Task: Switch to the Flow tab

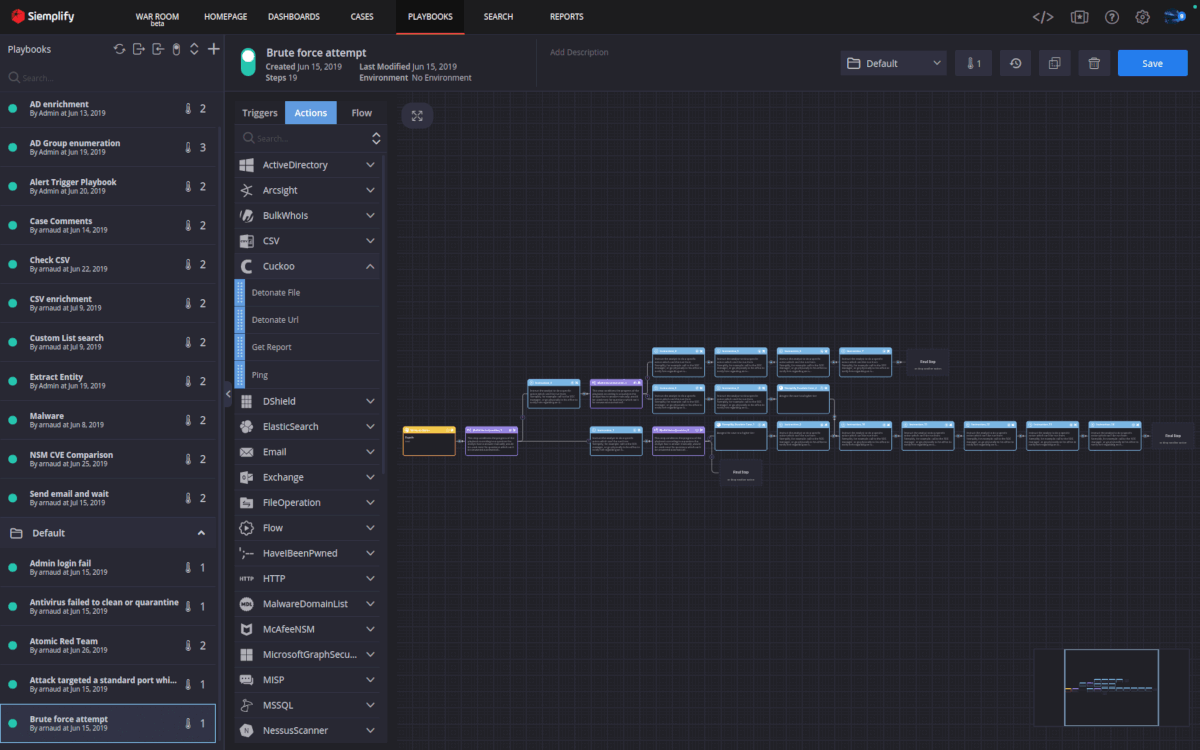Action: click(361, 113)
